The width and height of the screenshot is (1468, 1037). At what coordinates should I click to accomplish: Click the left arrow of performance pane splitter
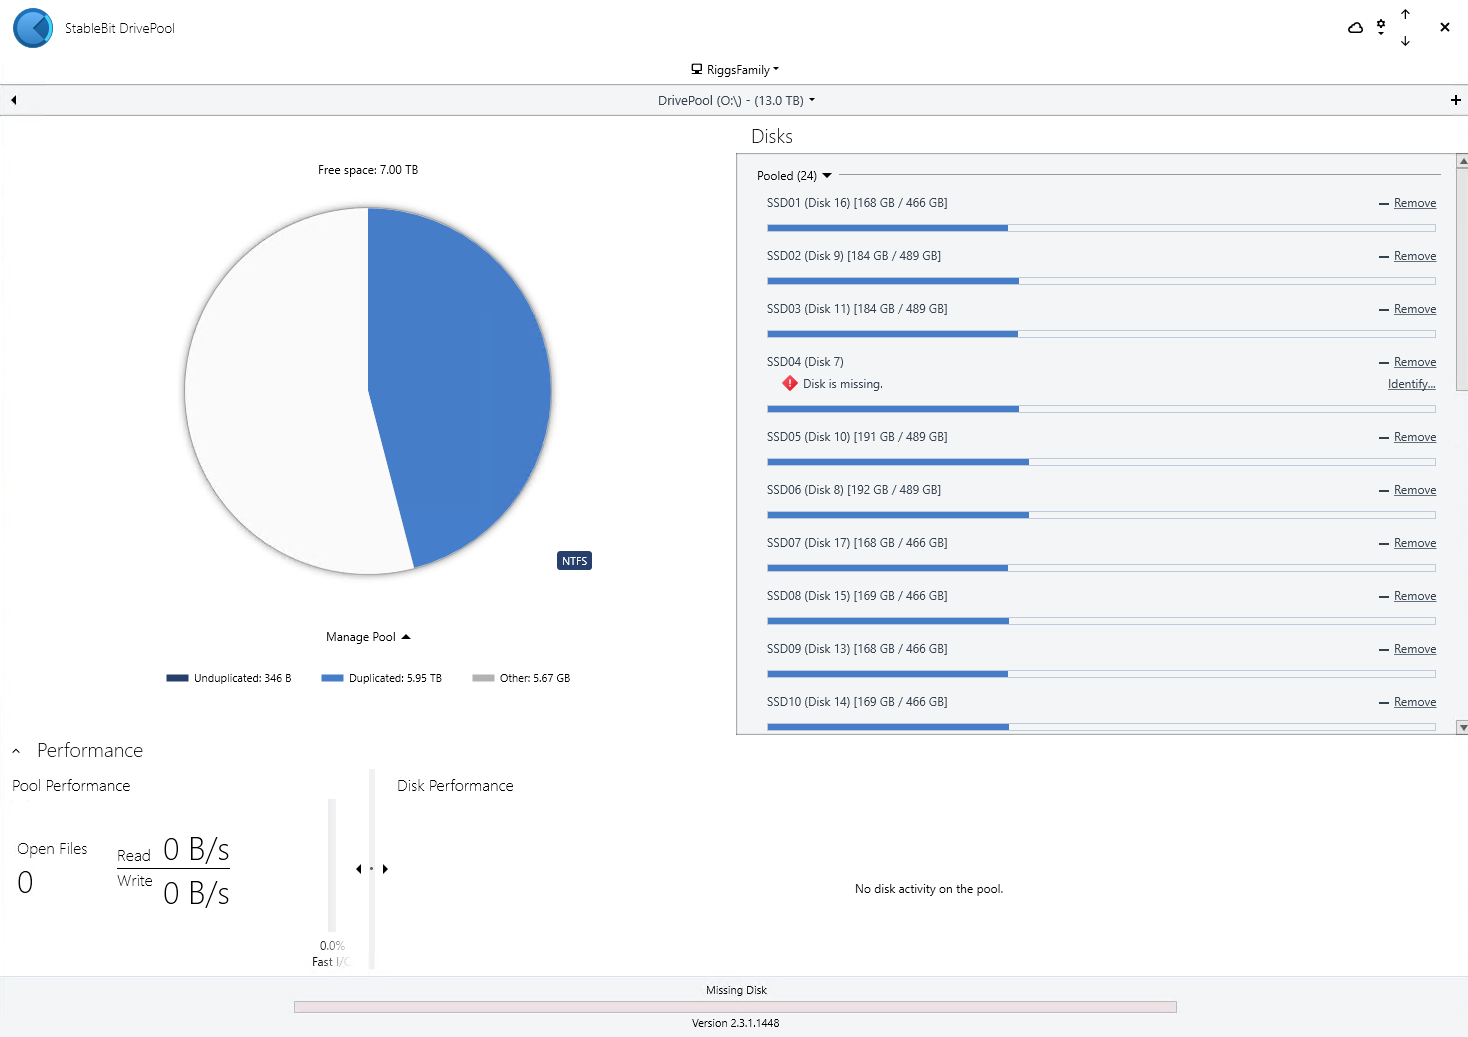(x=358, y=869)
